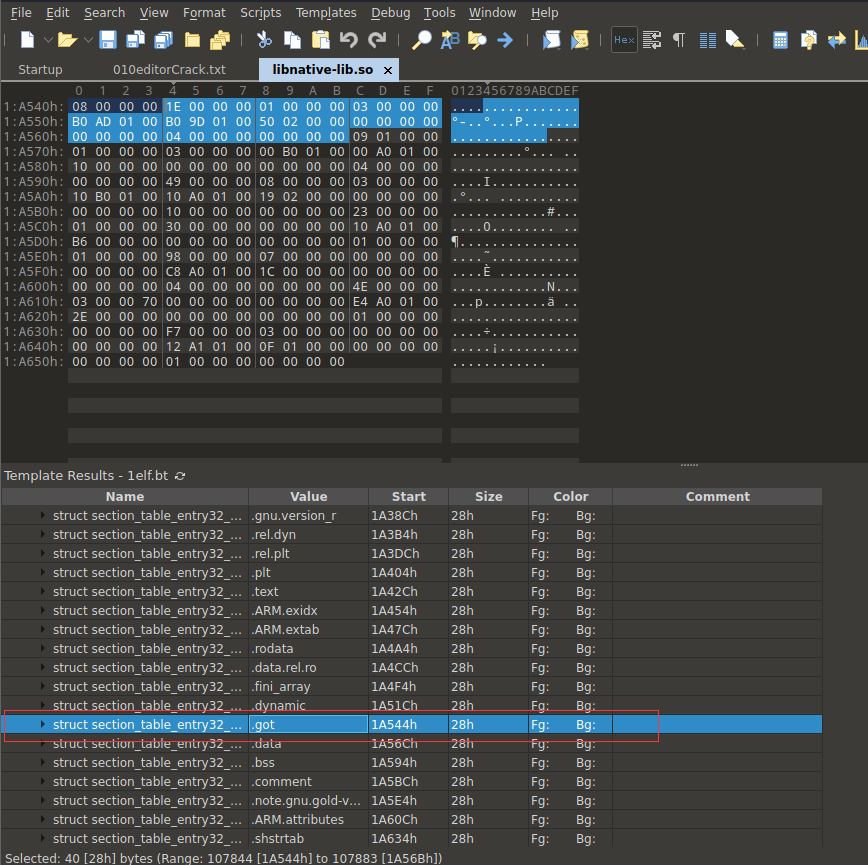The height and width of the screenshot is (865, 868).
Task: Refresh Template Results for 1elf.bt
Action: pos(180,476)
